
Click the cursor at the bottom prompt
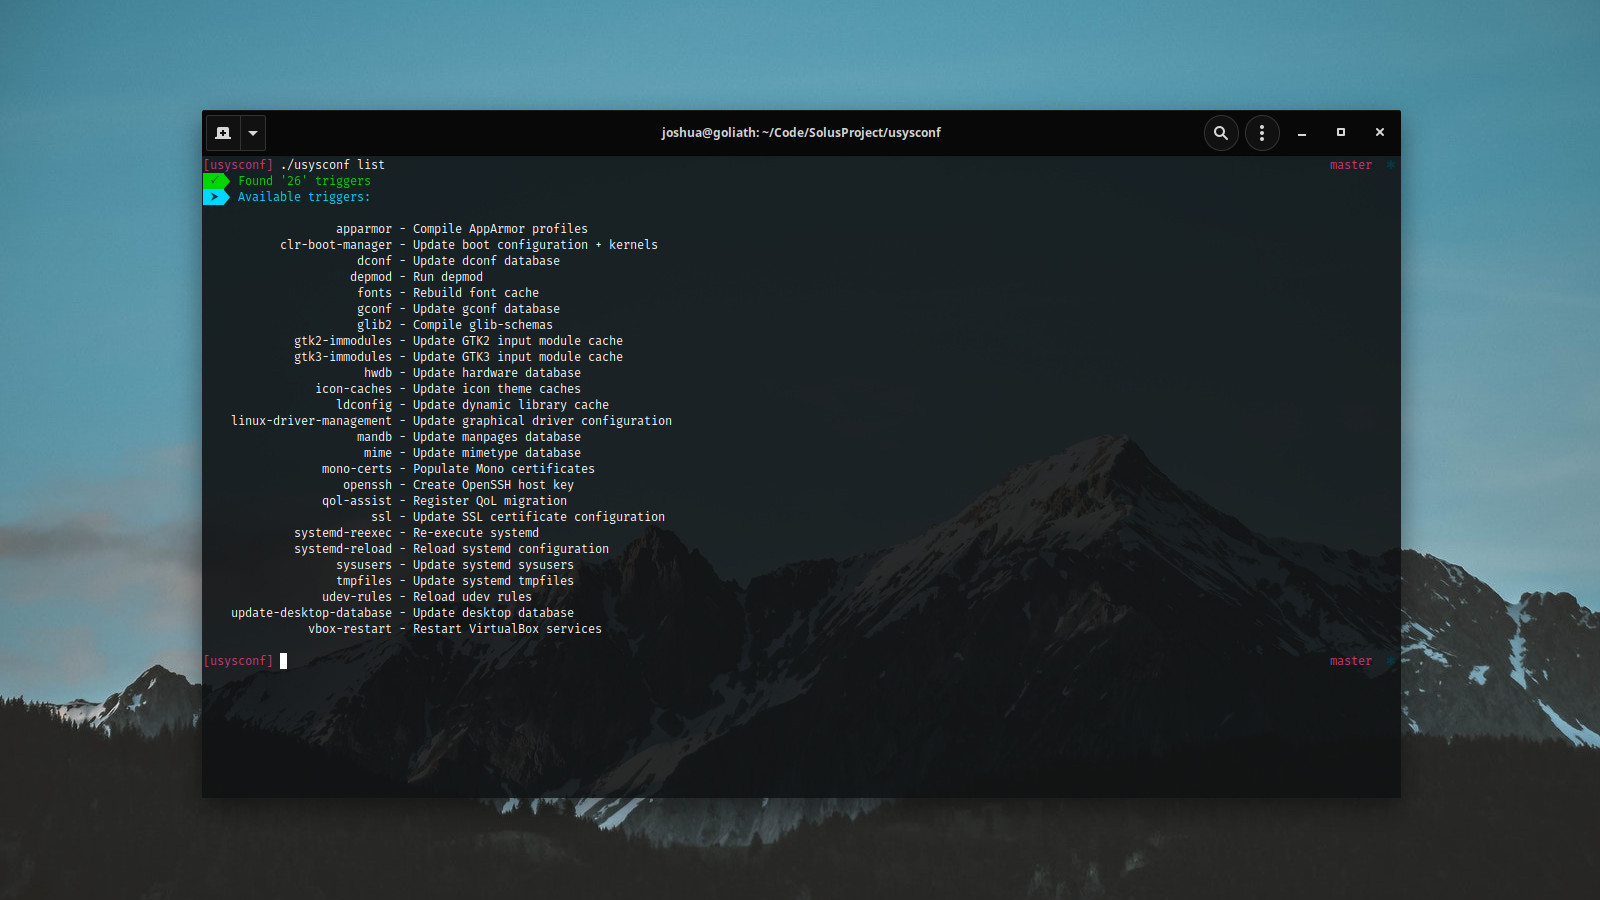(x=284, y=661)
